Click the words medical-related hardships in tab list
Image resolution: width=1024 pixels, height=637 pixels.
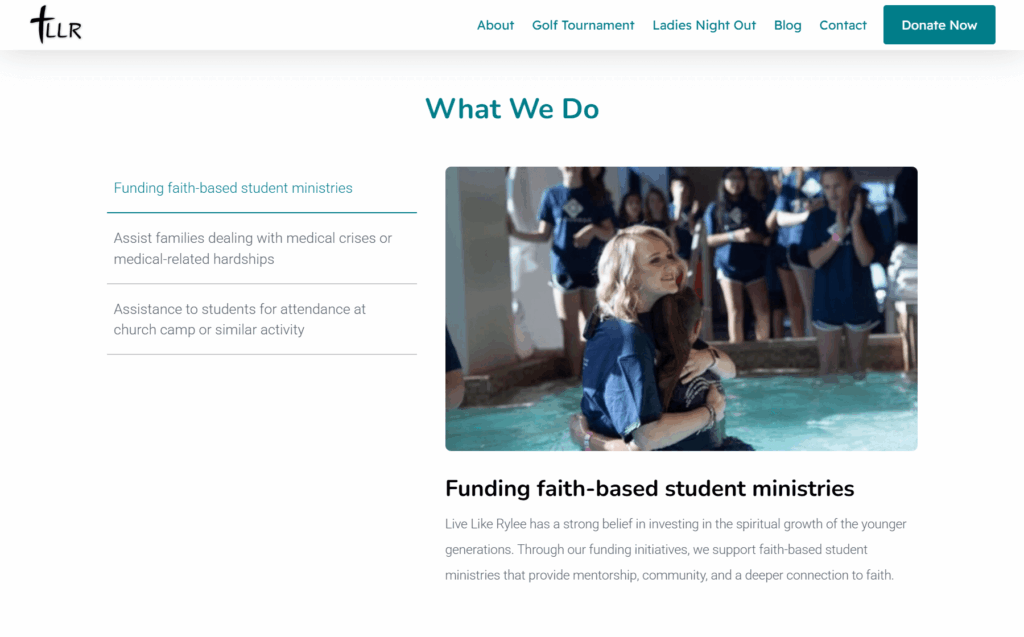(194, 259)
